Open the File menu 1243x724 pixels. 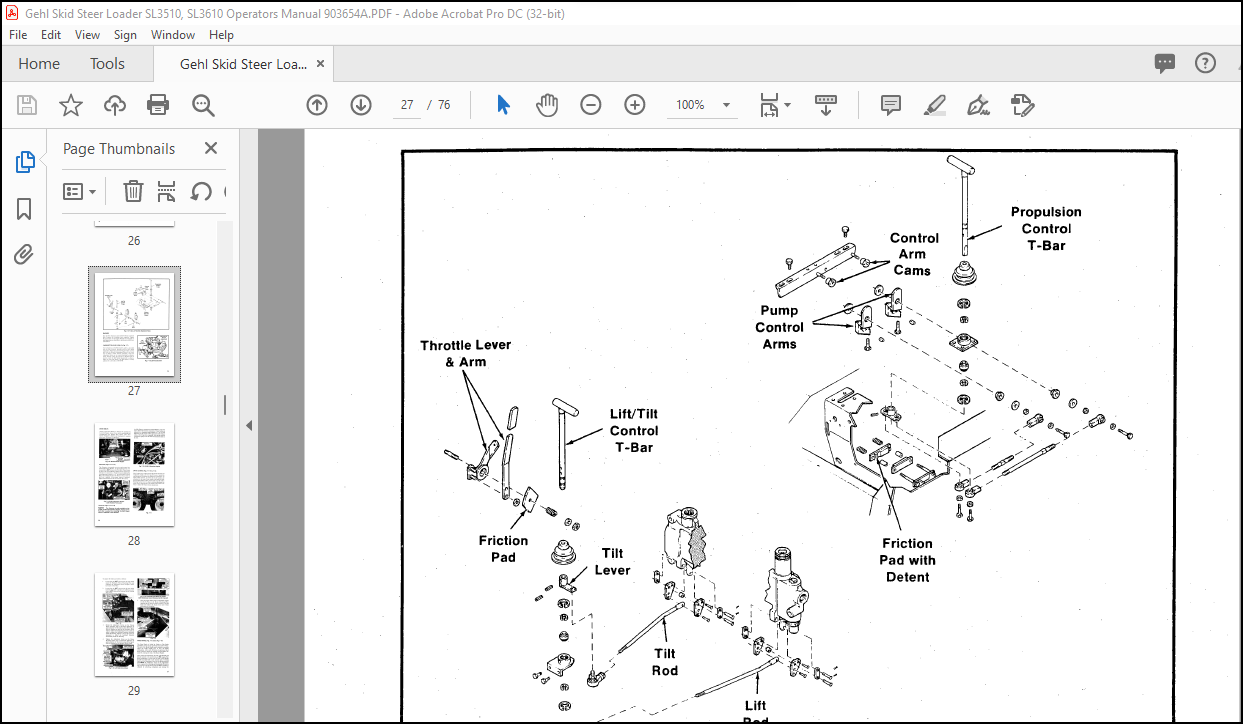18,34
